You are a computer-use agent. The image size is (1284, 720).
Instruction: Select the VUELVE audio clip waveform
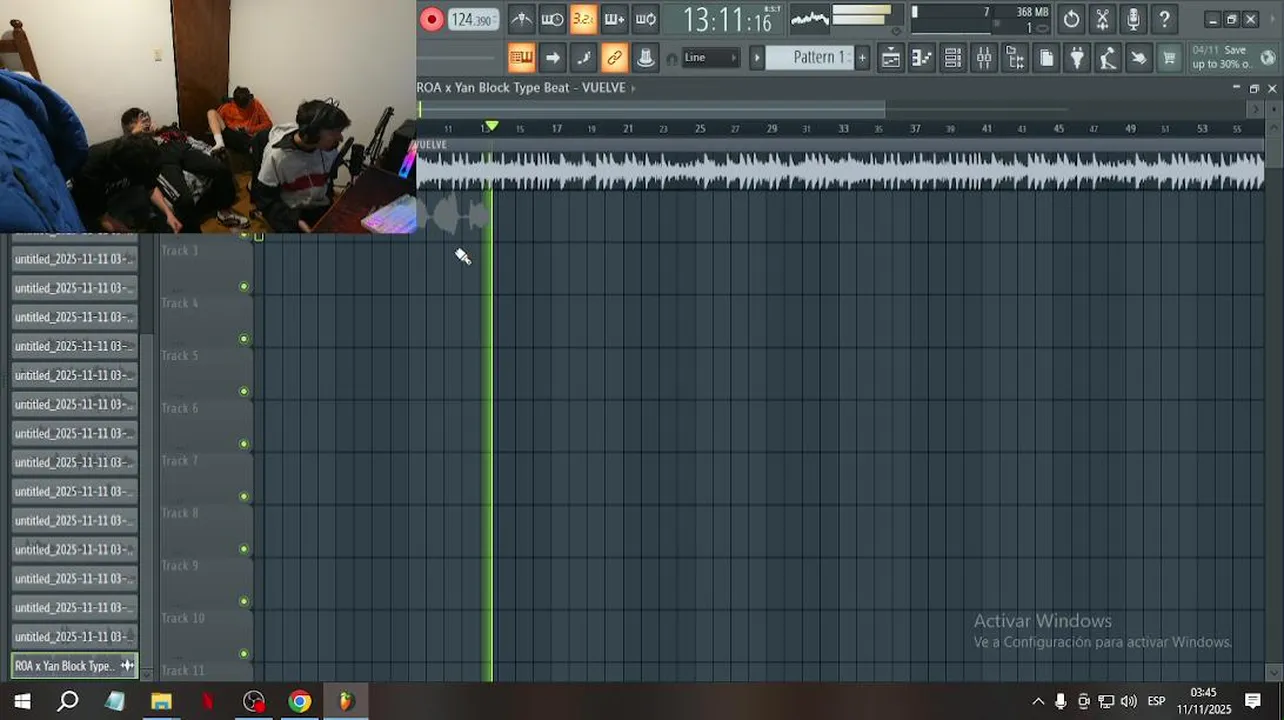[x=840, y=171]
